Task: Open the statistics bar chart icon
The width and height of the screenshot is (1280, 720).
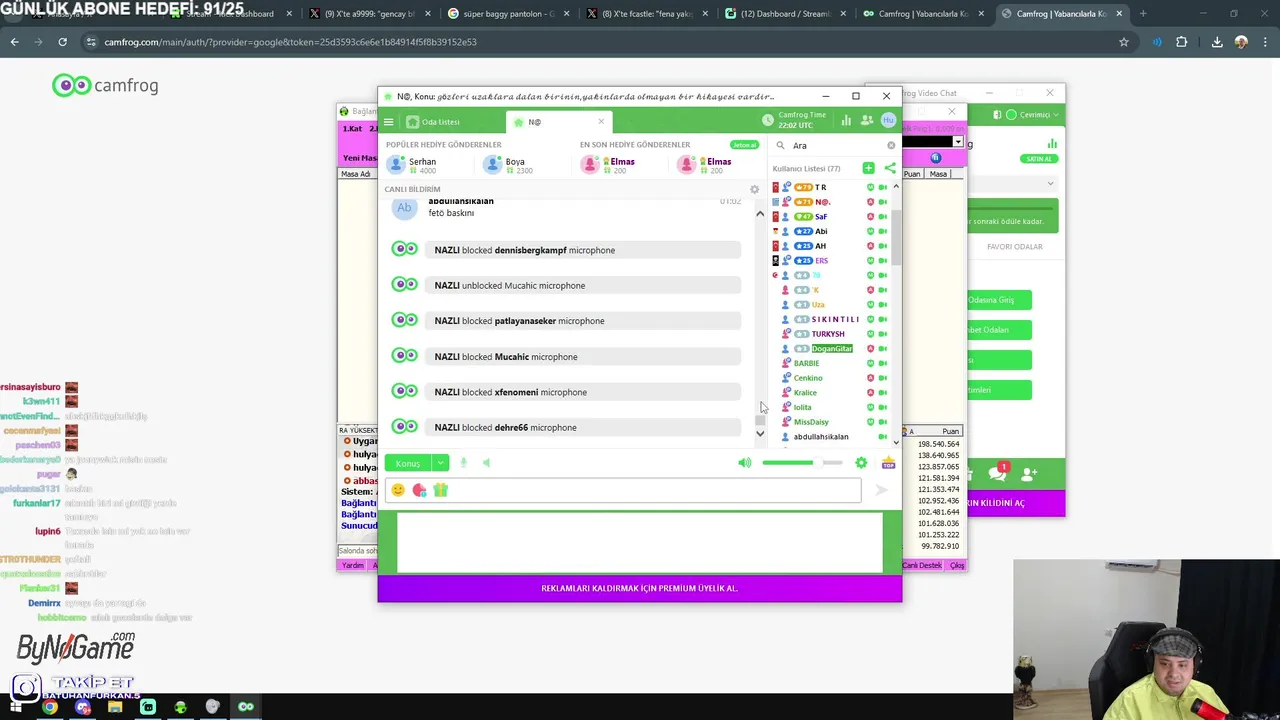Action: pyautogui.click(x=846, y=120)
